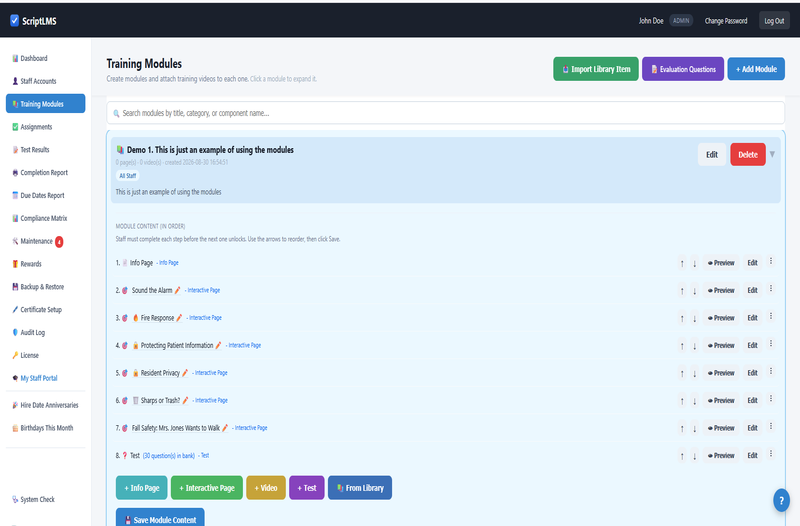The width and height of the screenshot is (800, 526).
Task: Open Hire Date Anniversaries
Action: 45,405
